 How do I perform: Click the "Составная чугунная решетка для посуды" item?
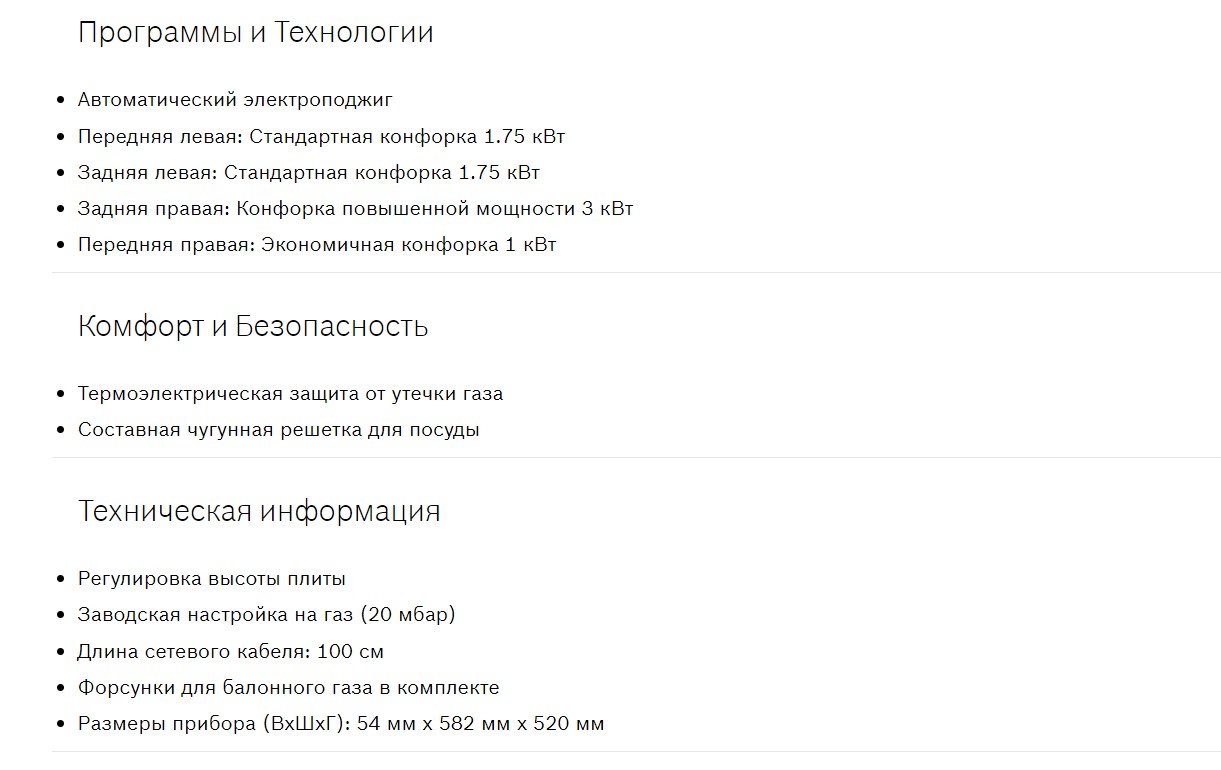278,430
